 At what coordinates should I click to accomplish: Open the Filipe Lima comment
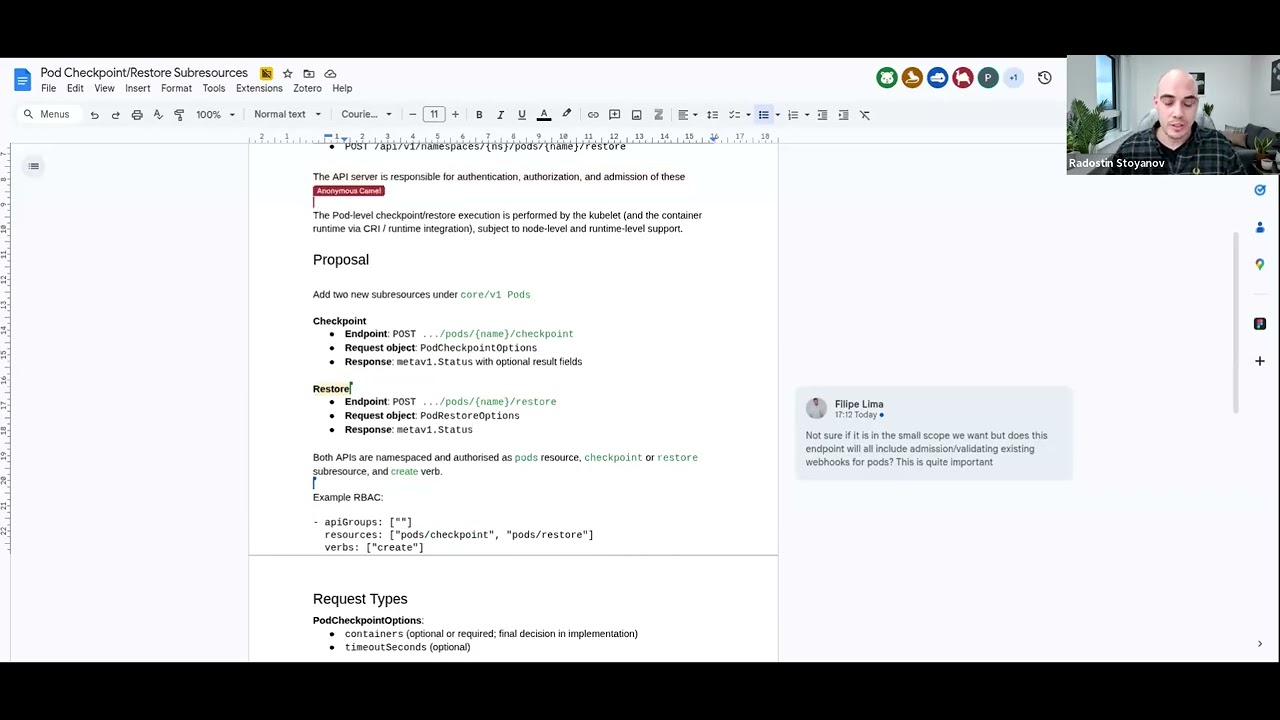934,434
